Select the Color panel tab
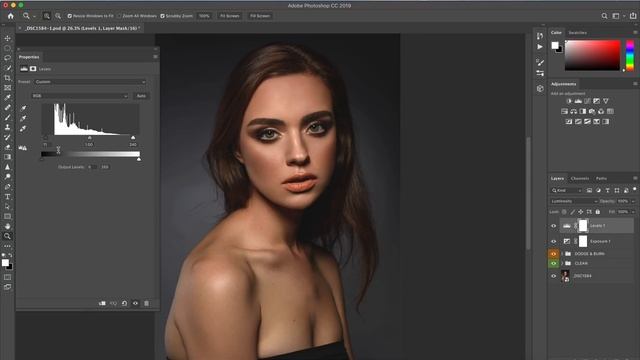640x360 pixels. coord(556,33)
